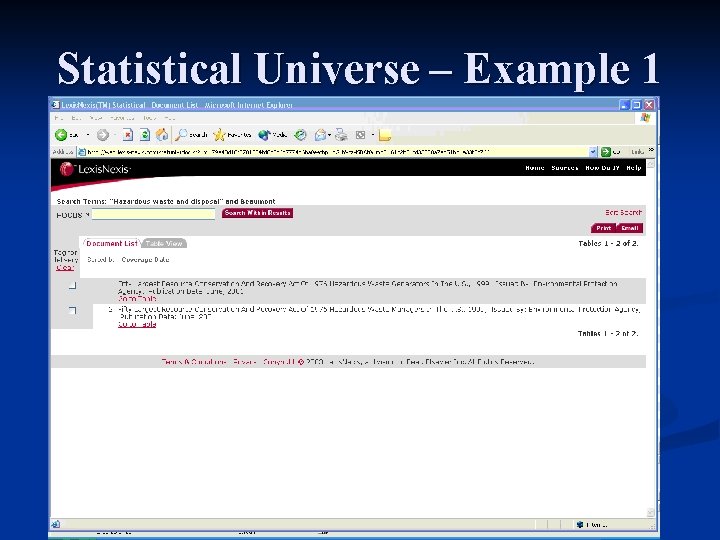
Task: Click the red Email button
Action: coord(630,228)
